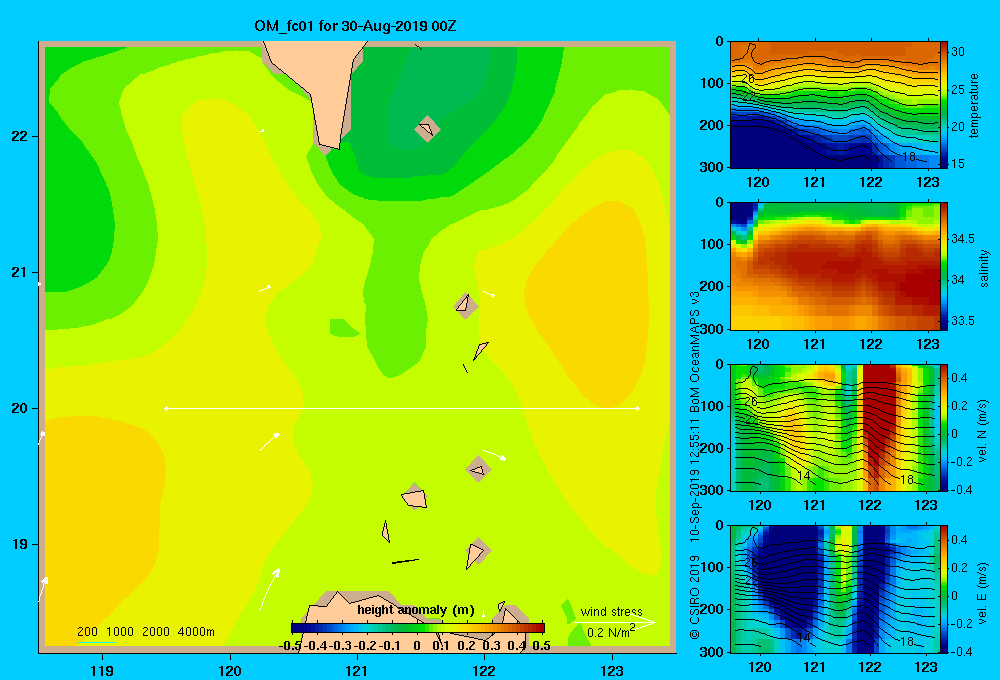Click longitude label "119" on main map
1000x680 pixels.
click(103, 670)
